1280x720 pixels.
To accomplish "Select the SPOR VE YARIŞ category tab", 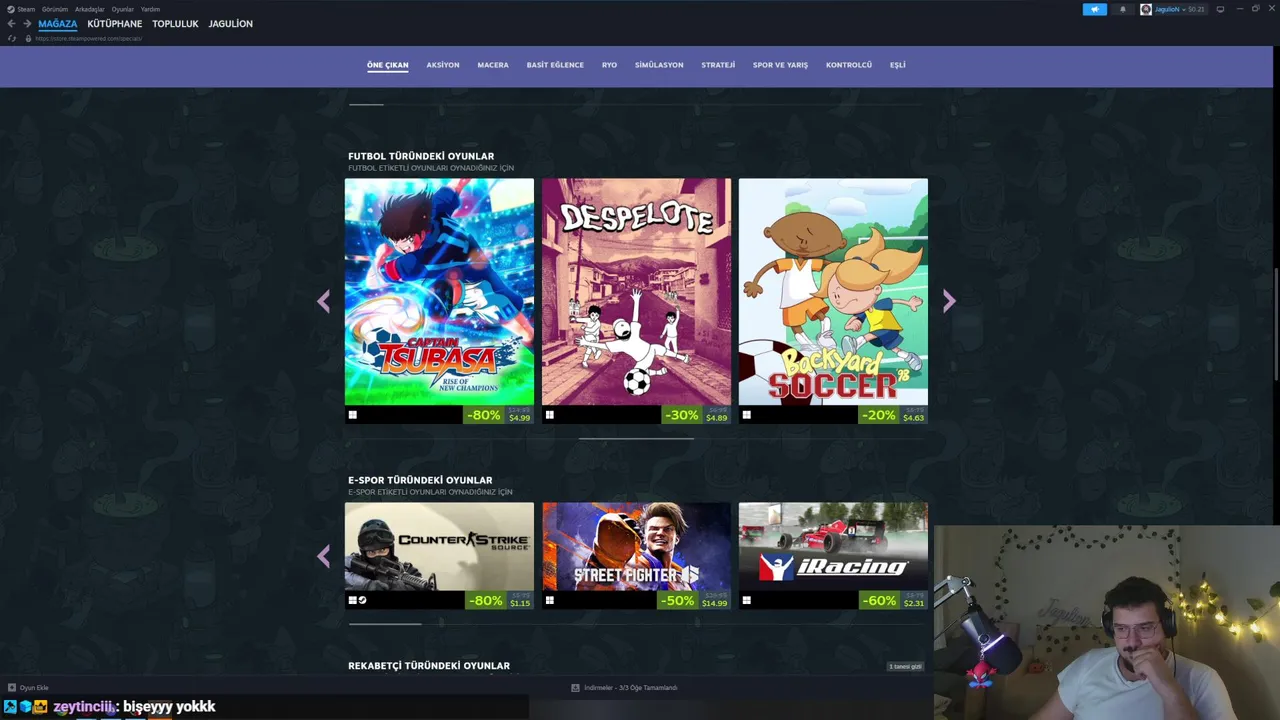I will coord(780,65).
